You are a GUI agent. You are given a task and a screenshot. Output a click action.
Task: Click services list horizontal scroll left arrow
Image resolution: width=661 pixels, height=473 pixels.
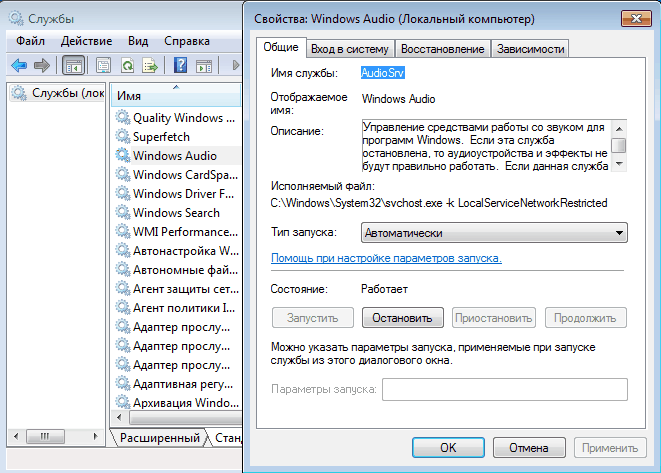click(119, 418)
